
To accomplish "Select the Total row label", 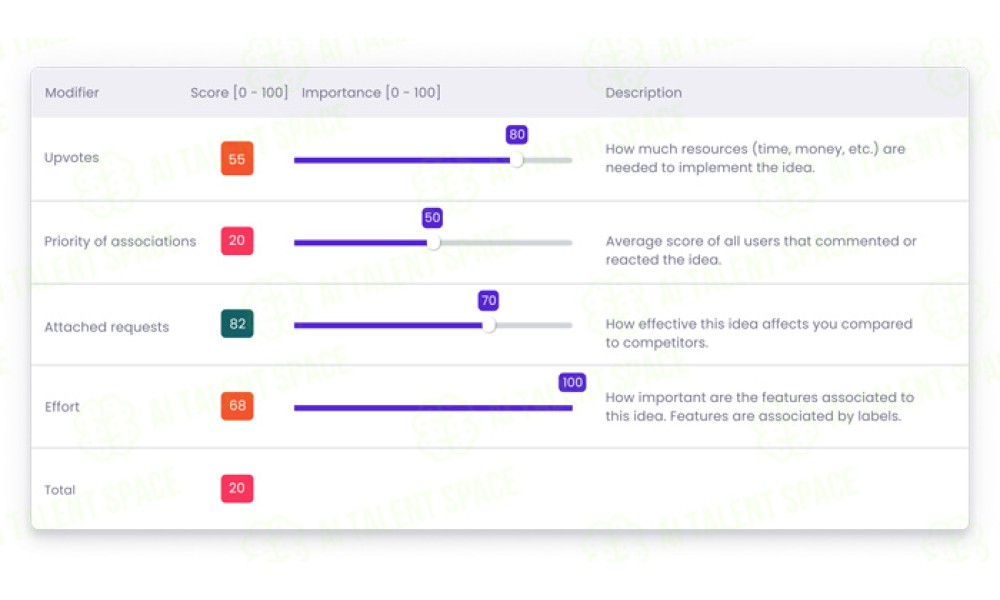I will tap(60, 490).
